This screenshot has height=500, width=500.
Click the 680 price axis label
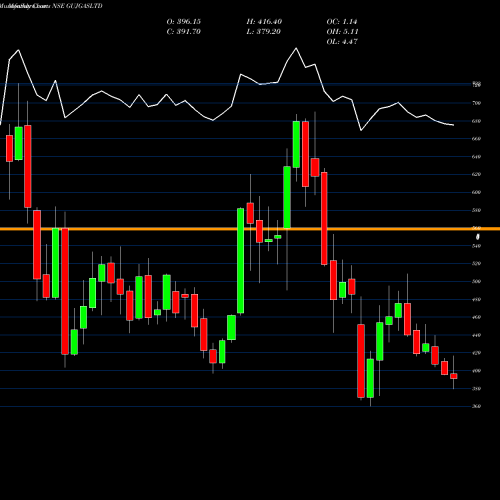(477, 121)
